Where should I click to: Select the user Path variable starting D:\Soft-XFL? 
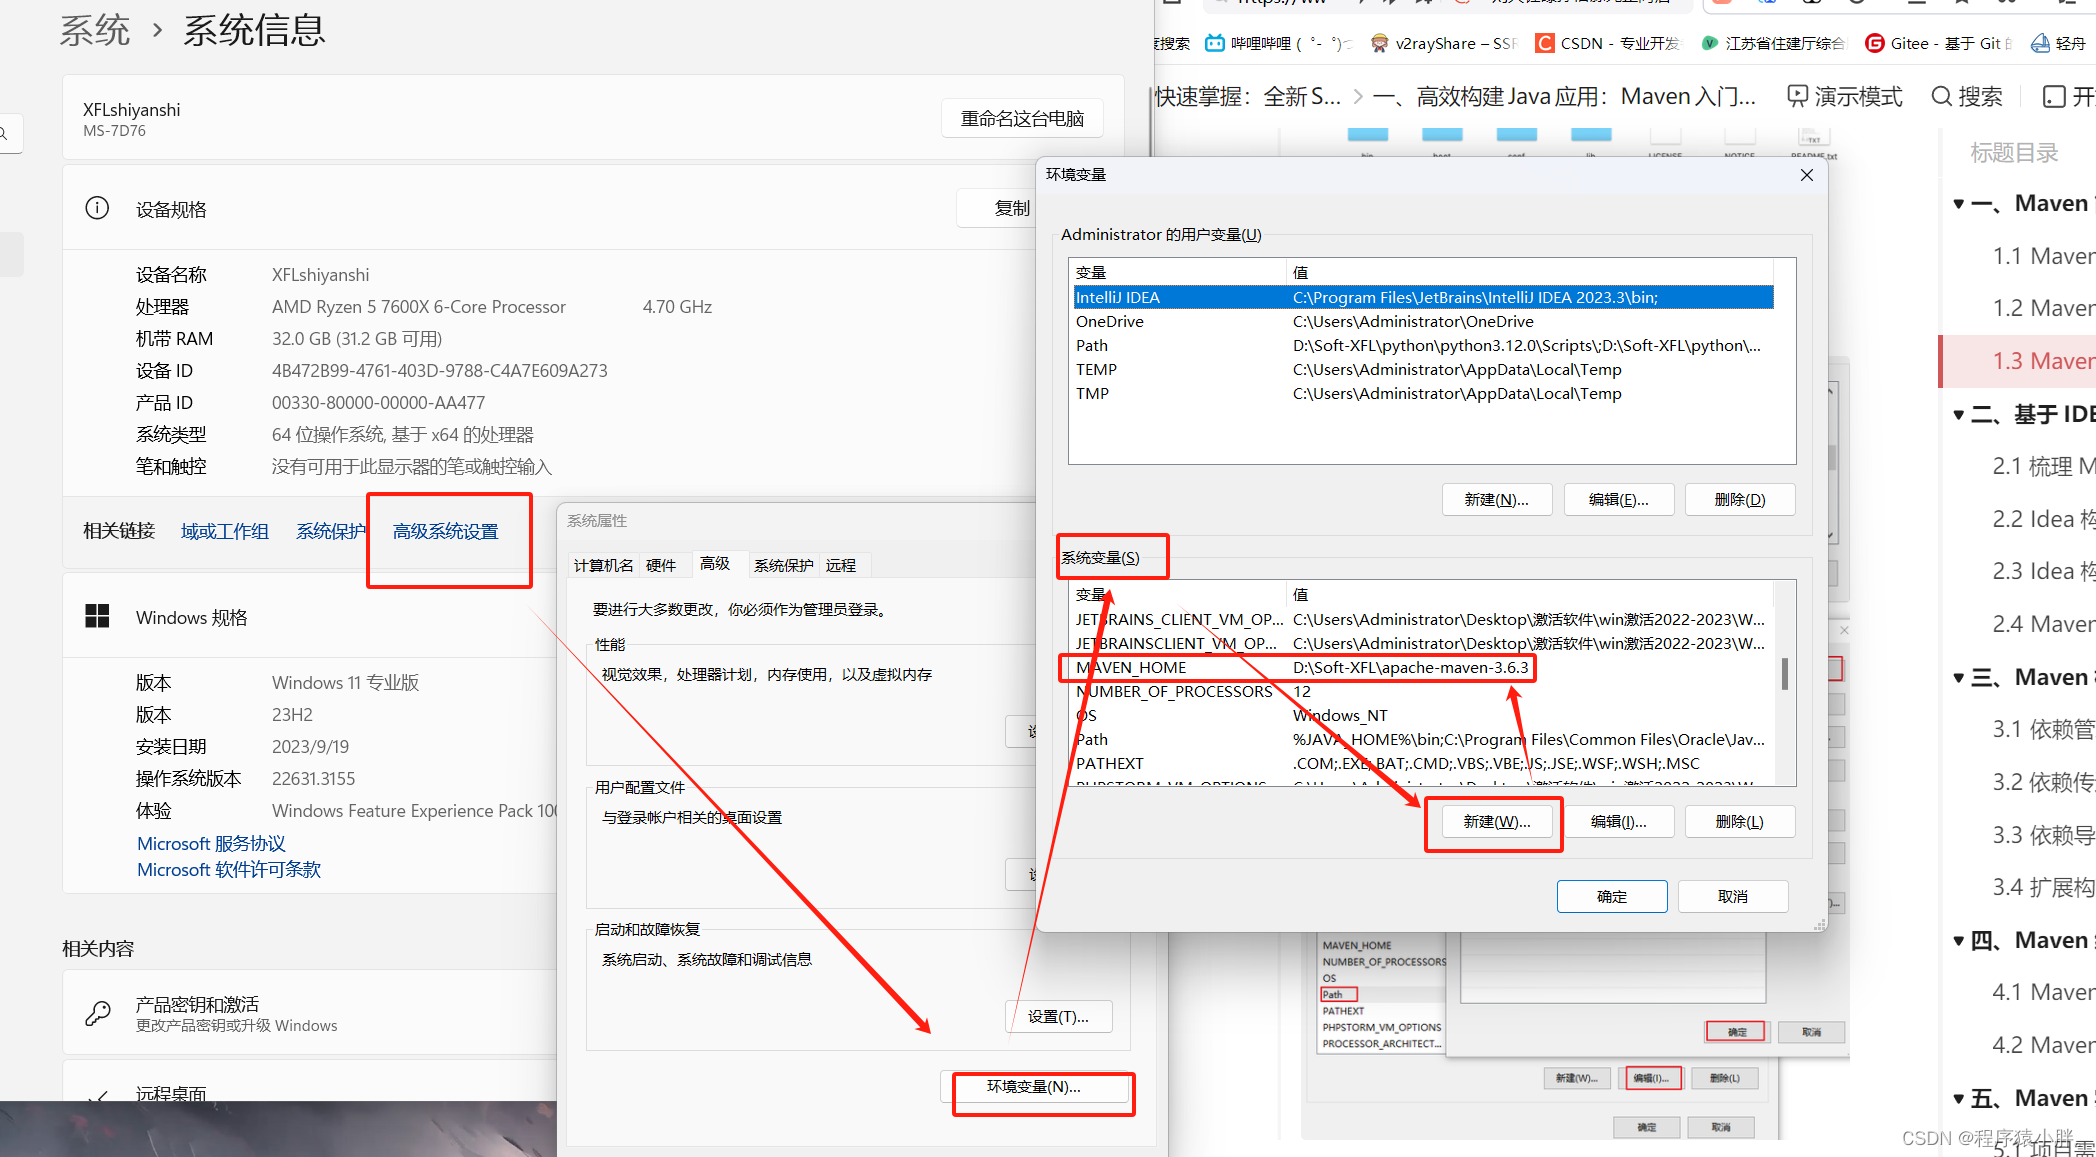pos(1423,345)
